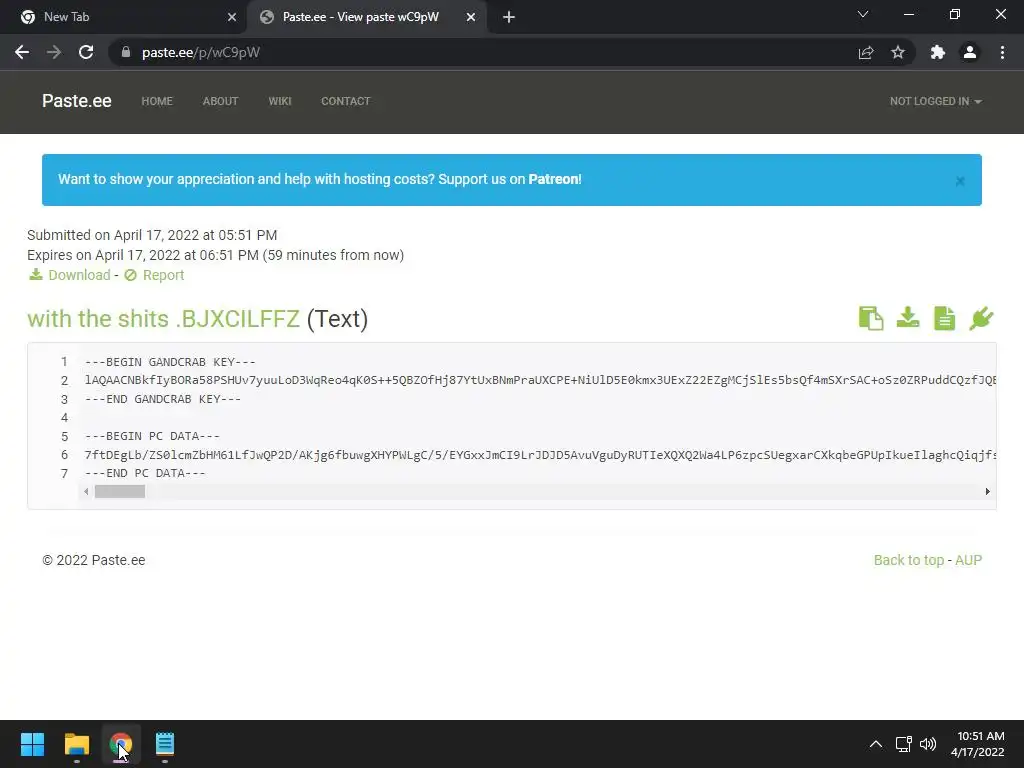Screen dimensions: 1024x768
Task: Click the PC data string on line 6
Action: coord(540,455)
